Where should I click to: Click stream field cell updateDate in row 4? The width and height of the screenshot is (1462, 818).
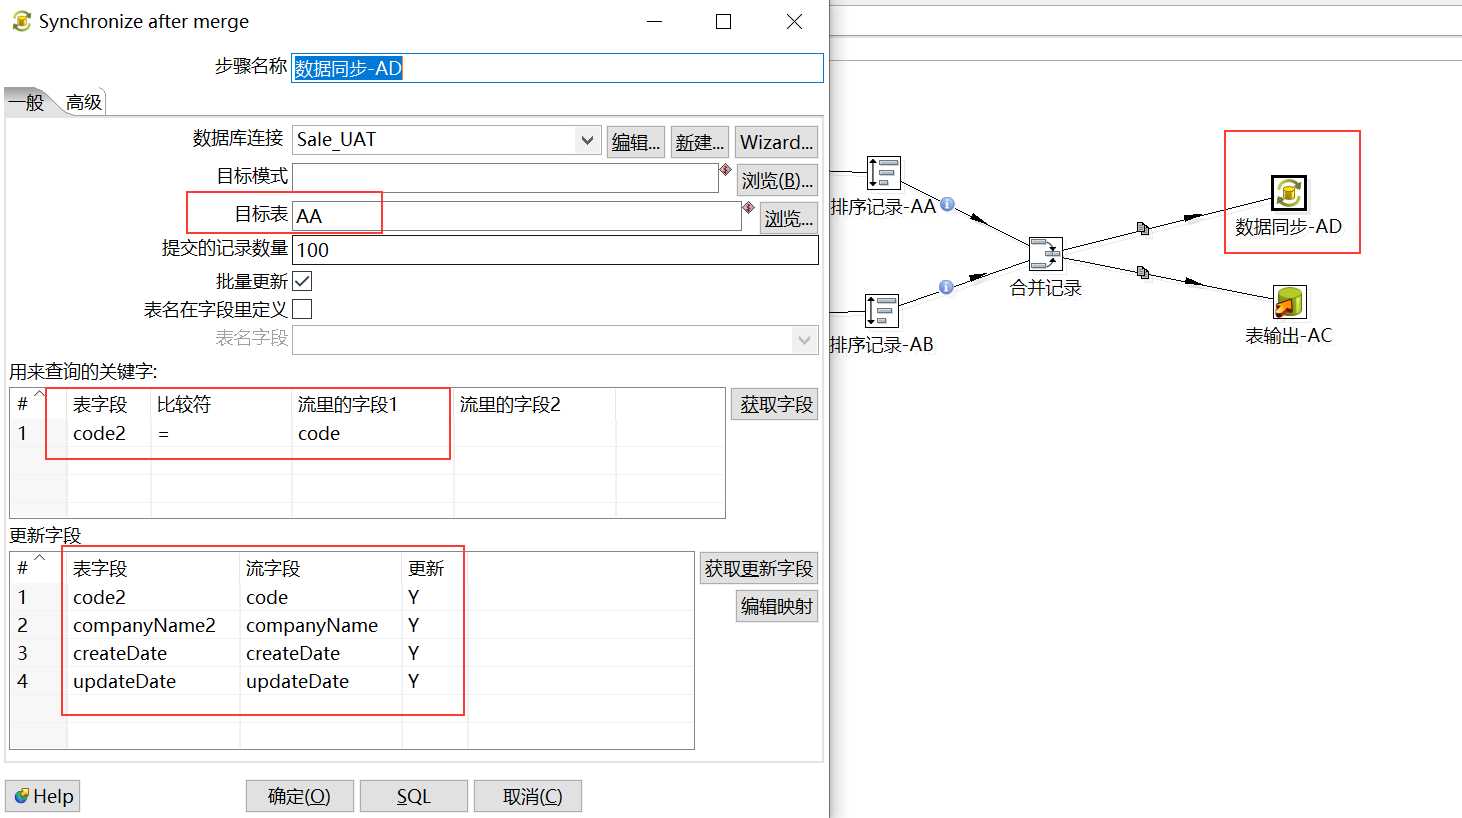[321, 681]
